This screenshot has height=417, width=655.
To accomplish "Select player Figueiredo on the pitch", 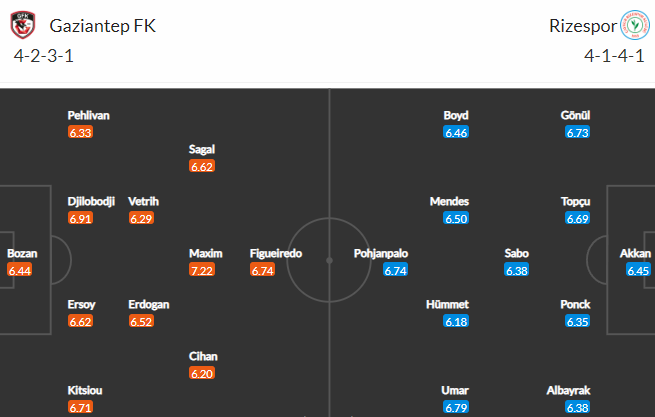I will (x=276, y=253).
